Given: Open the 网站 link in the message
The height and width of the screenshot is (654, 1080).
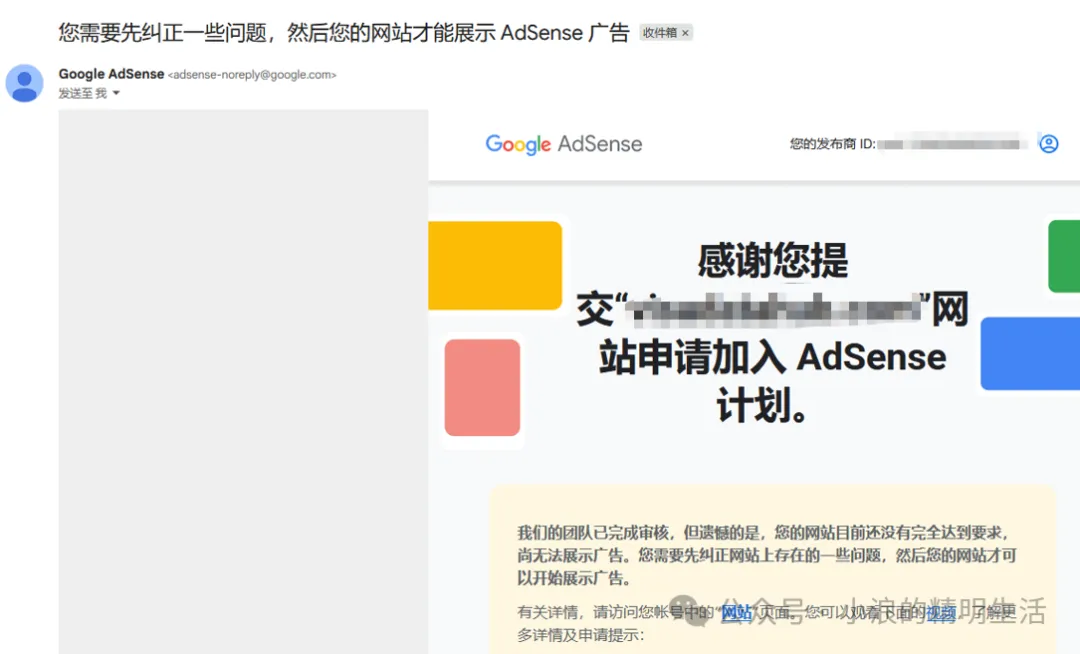Looking at the screenshot, I should 736,612.
